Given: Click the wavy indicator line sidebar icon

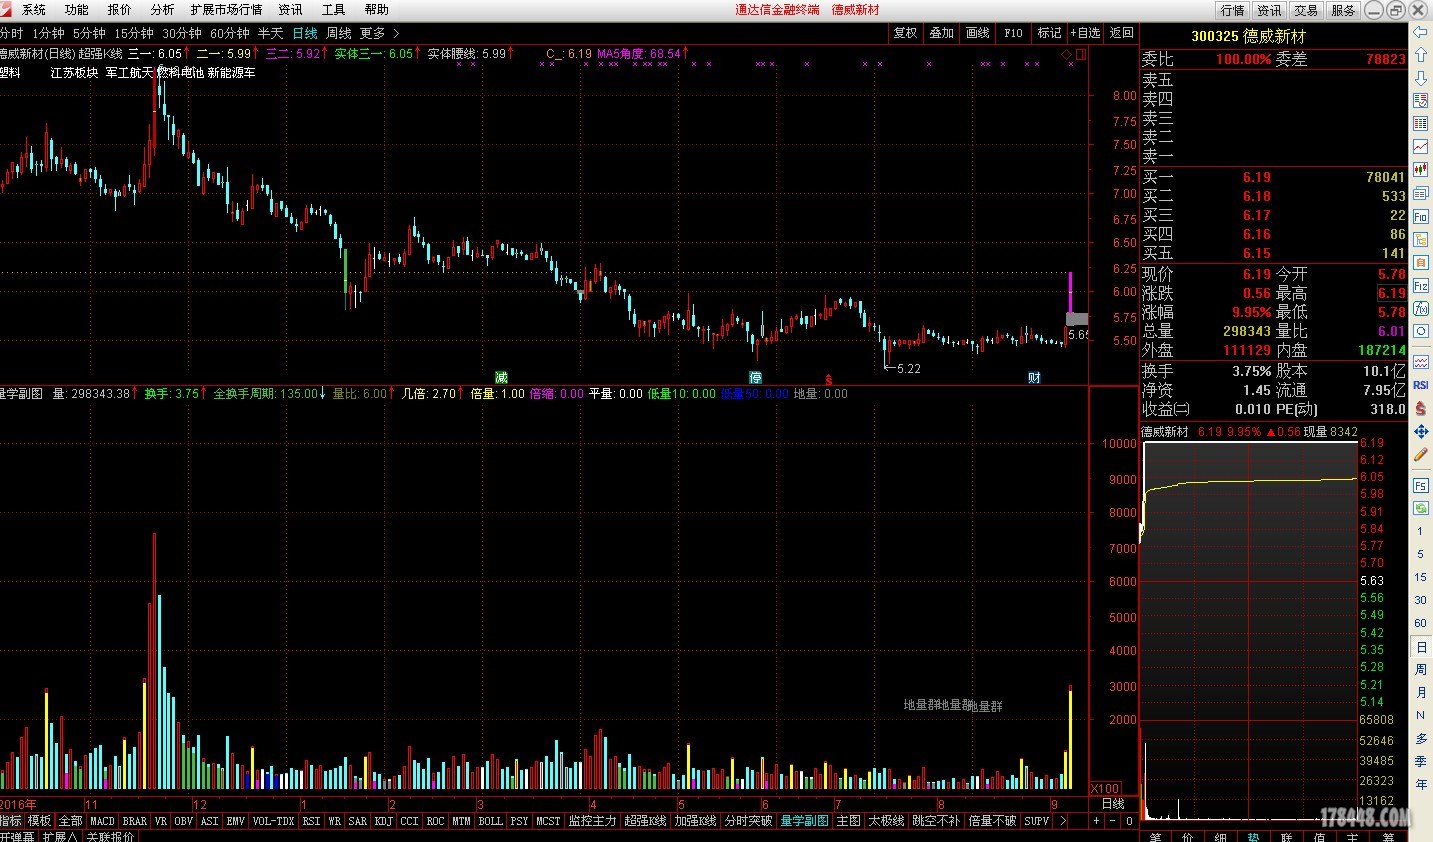Looking at the screenshot, I should (1421, 362).
